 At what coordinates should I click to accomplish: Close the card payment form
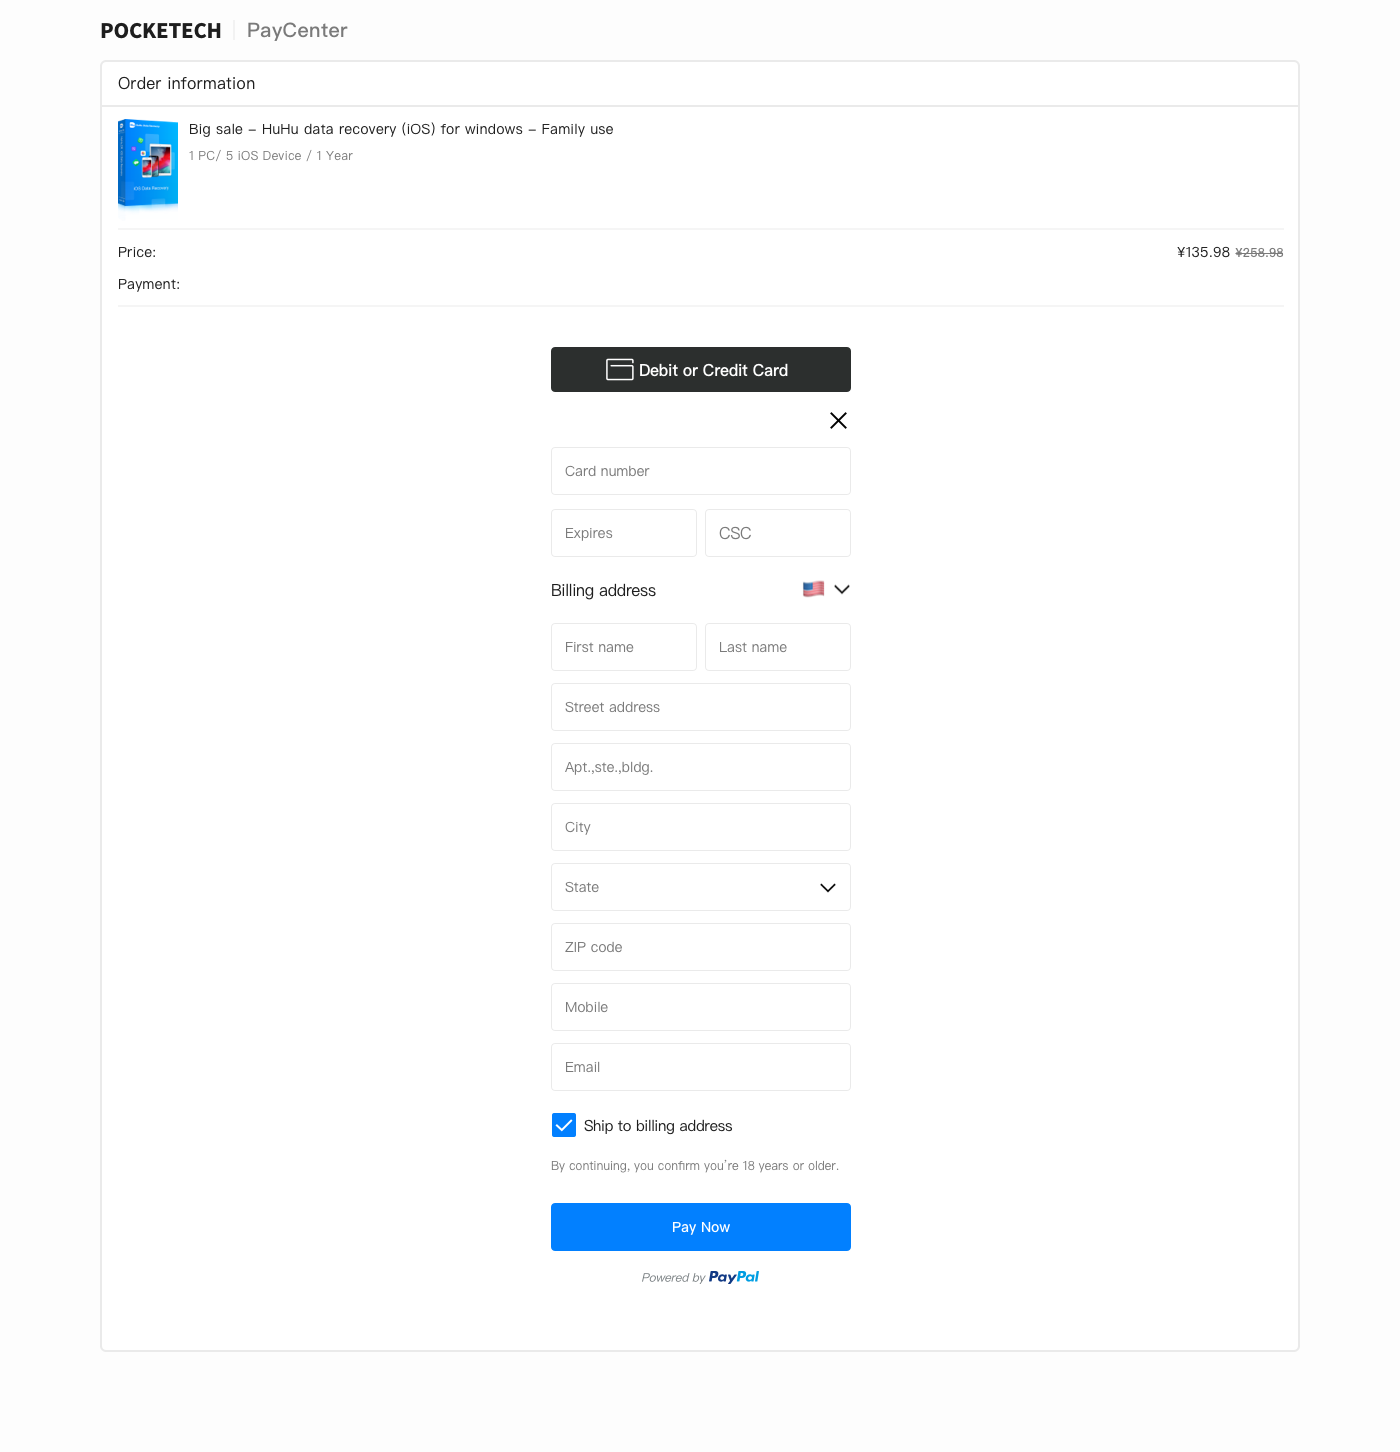[x=838, y=421]
